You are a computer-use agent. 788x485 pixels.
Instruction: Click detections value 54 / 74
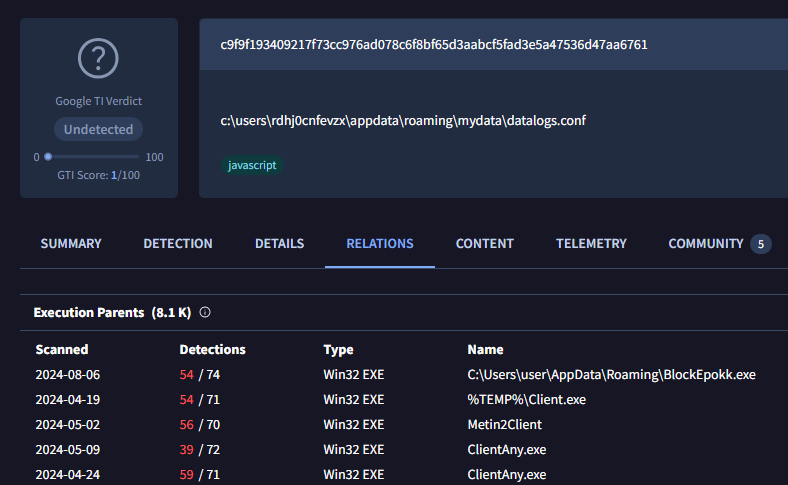point(200,375)
